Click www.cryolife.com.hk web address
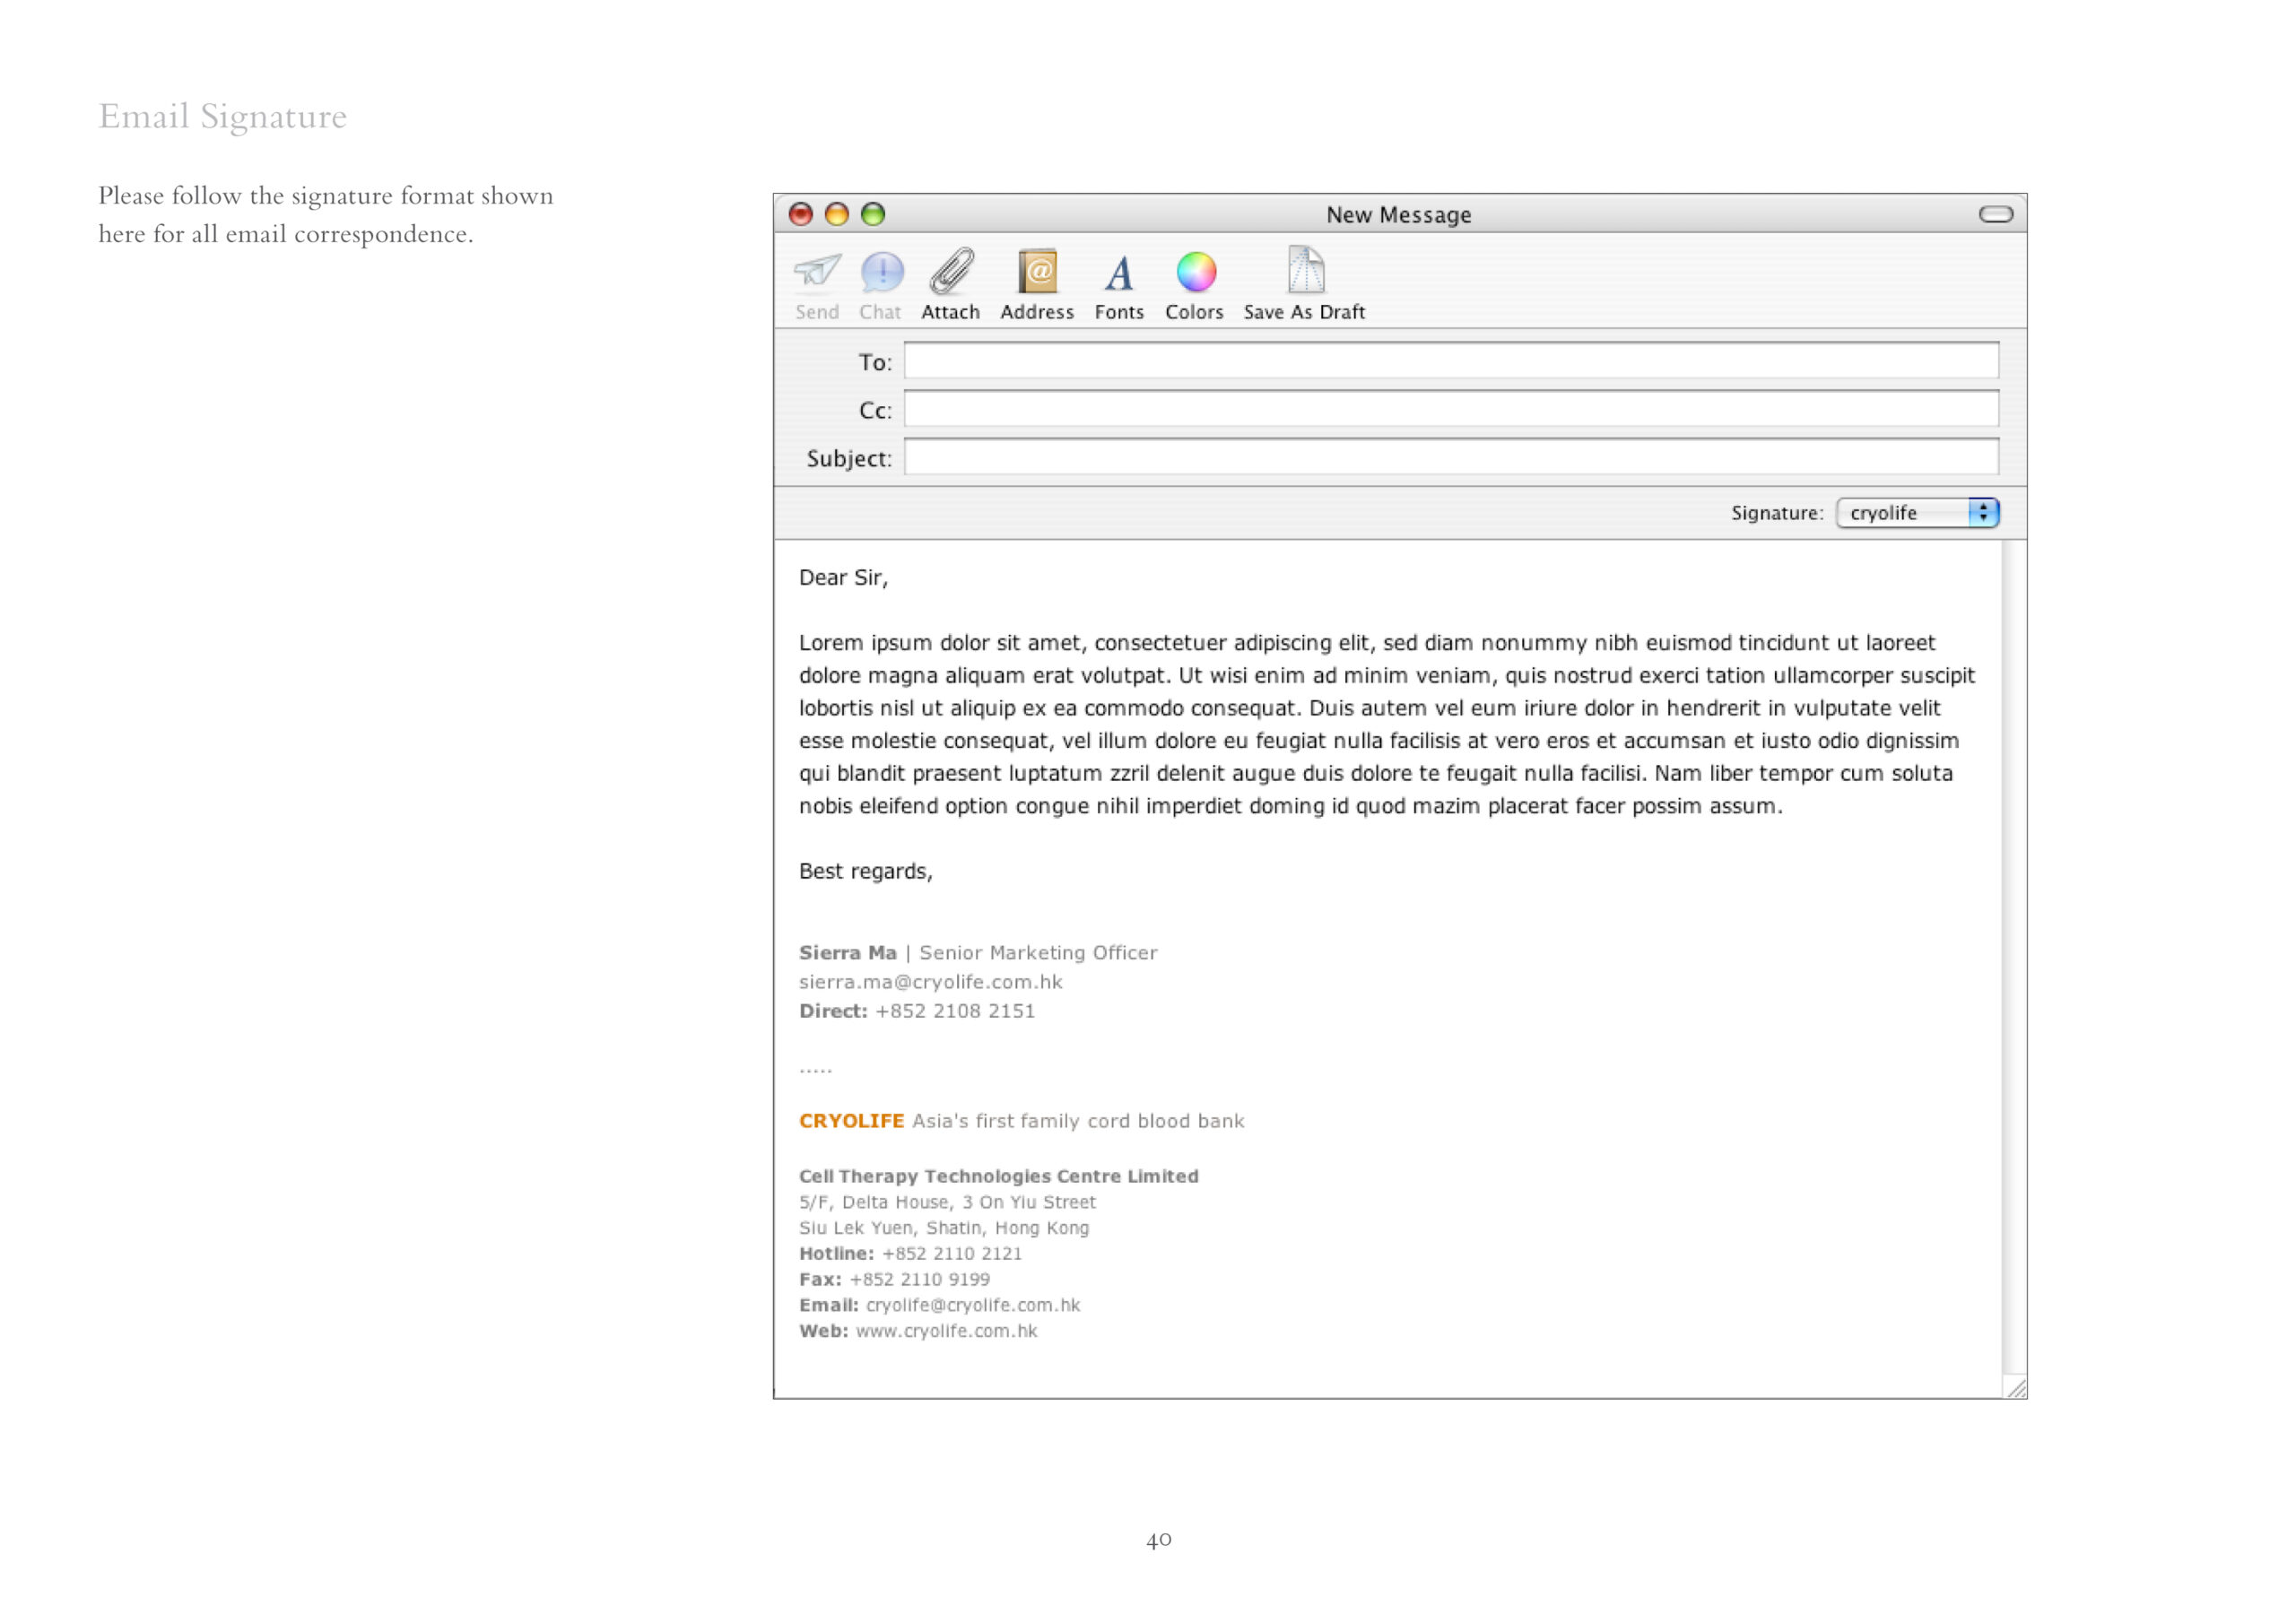 (x=947, y=1332)
